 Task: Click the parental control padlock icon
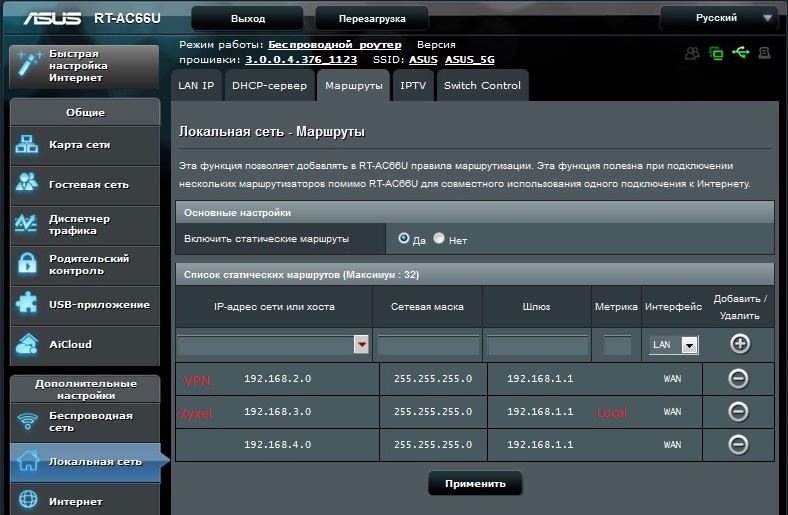pos(27,263)
